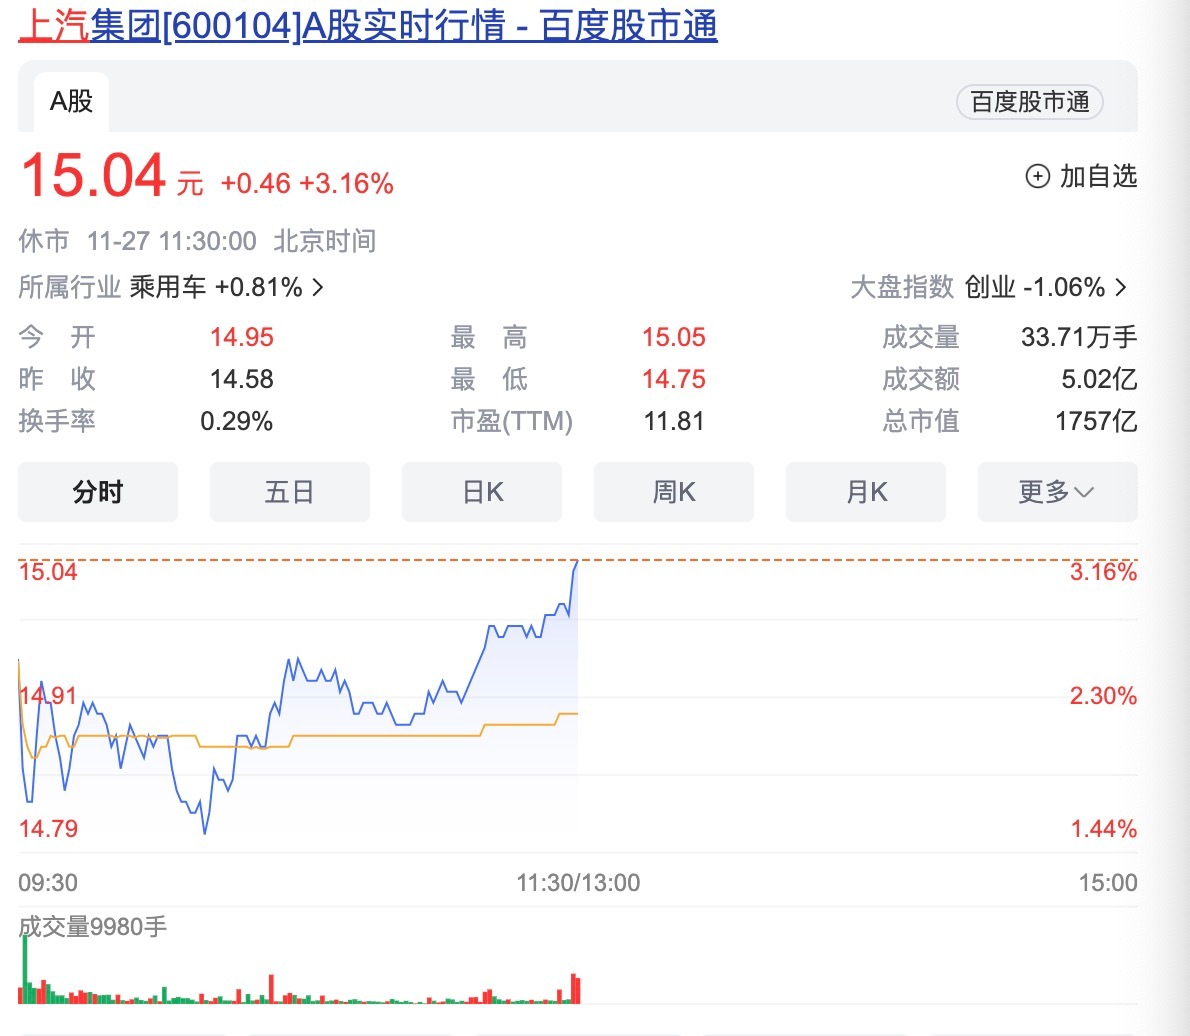
Task: Click the peak of the intraday price line
Action: (577, 562)
